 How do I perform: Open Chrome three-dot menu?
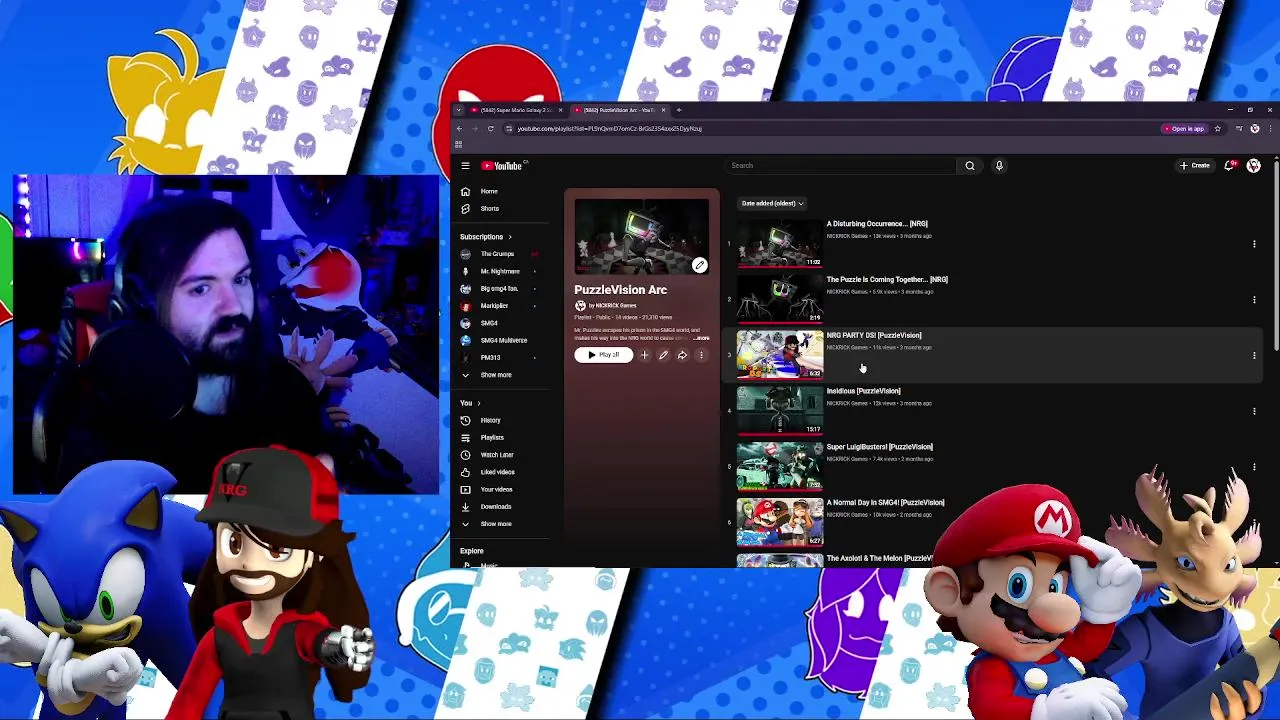(x=1269, y=129)
